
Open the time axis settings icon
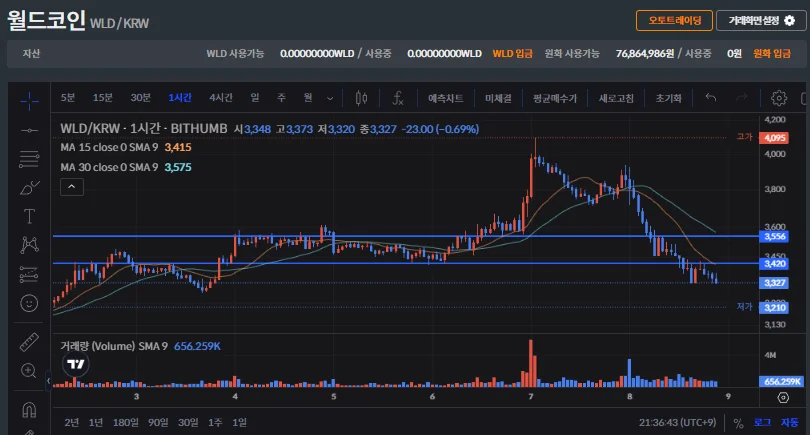(x=783, y=397)
